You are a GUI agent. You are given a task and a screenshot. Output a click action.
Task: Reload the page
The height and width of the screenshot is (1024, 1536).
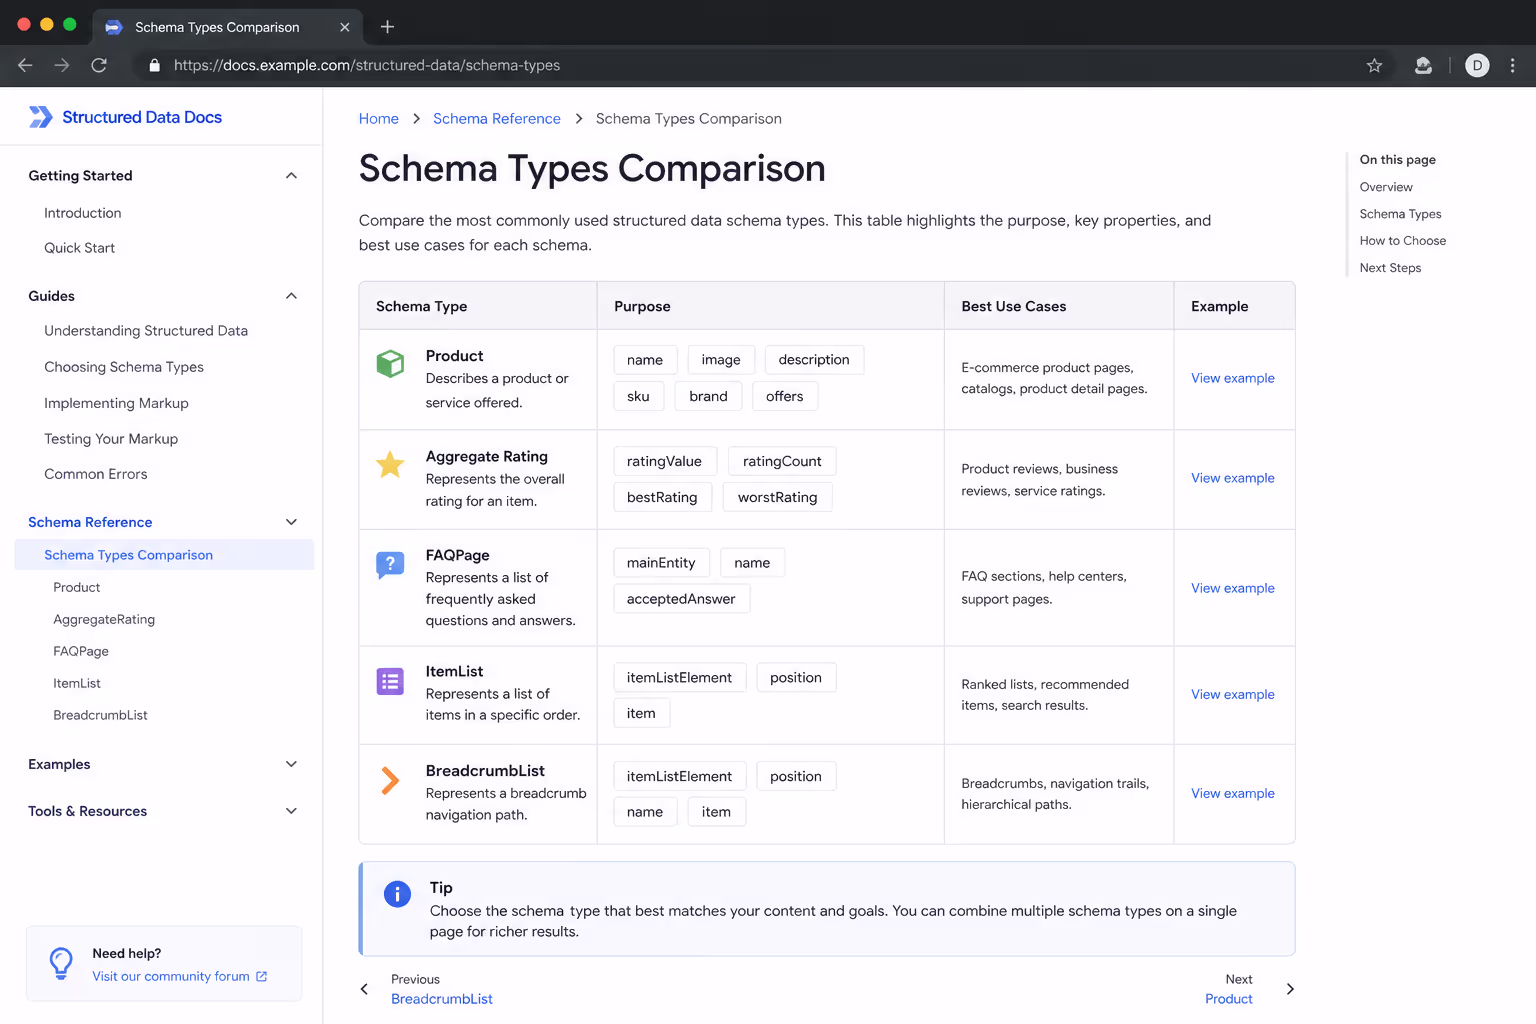[99, 65]
